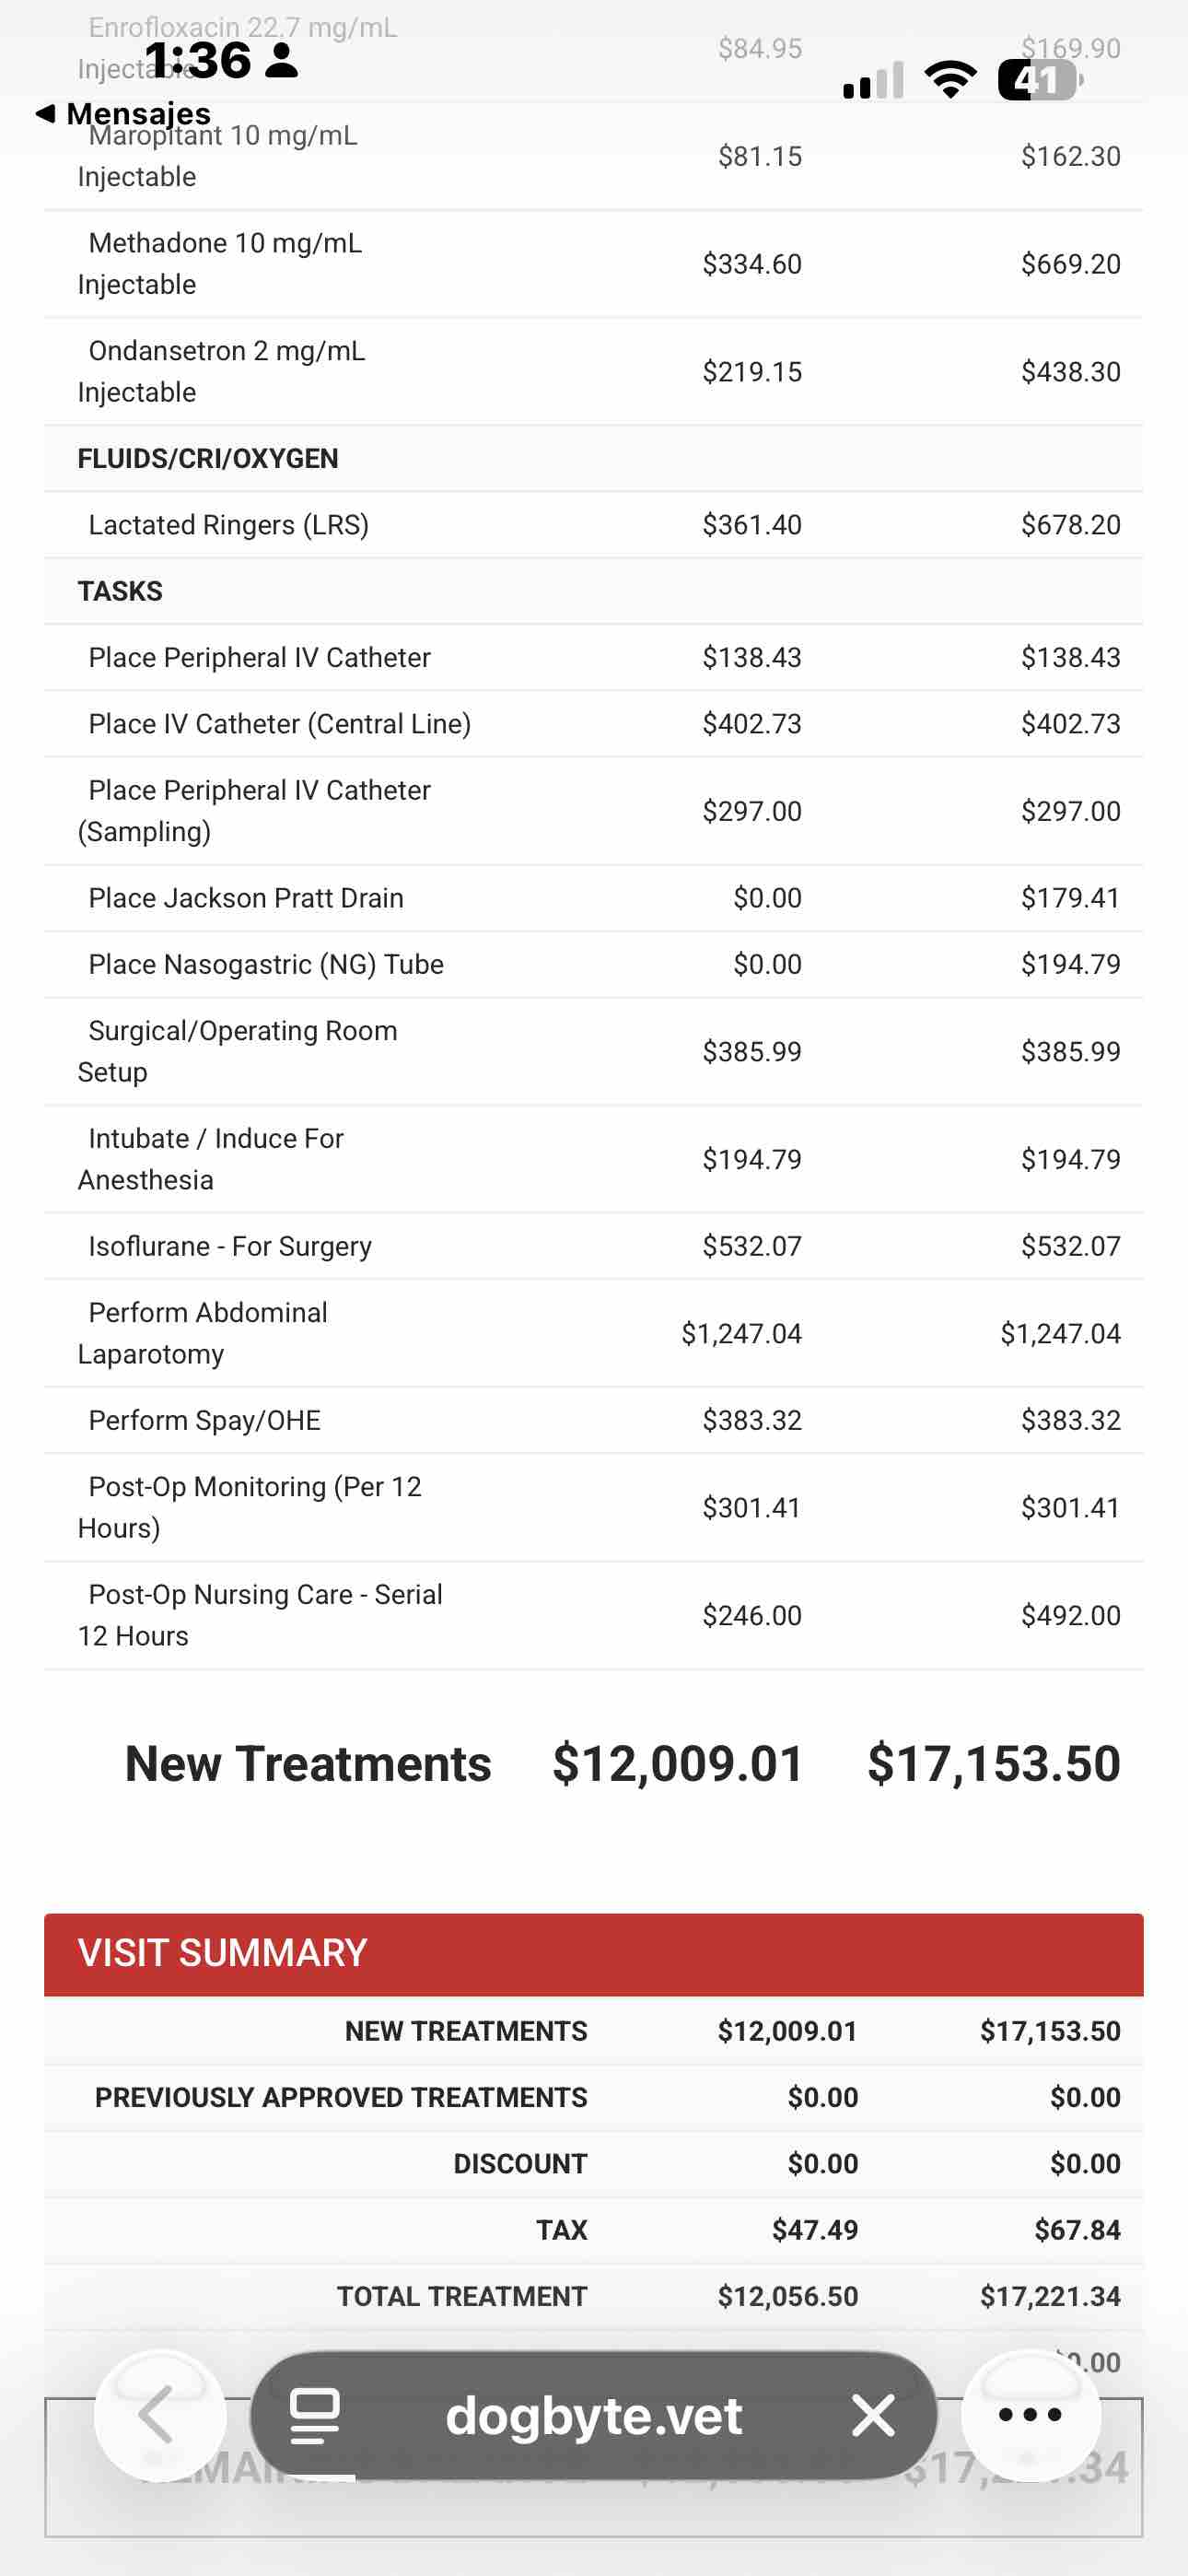Image resolution: width=1188 pixels, height=2576 pixels.
Task: Select the Place Jackson Pratt Drain row
Action: tap(246, 898)
